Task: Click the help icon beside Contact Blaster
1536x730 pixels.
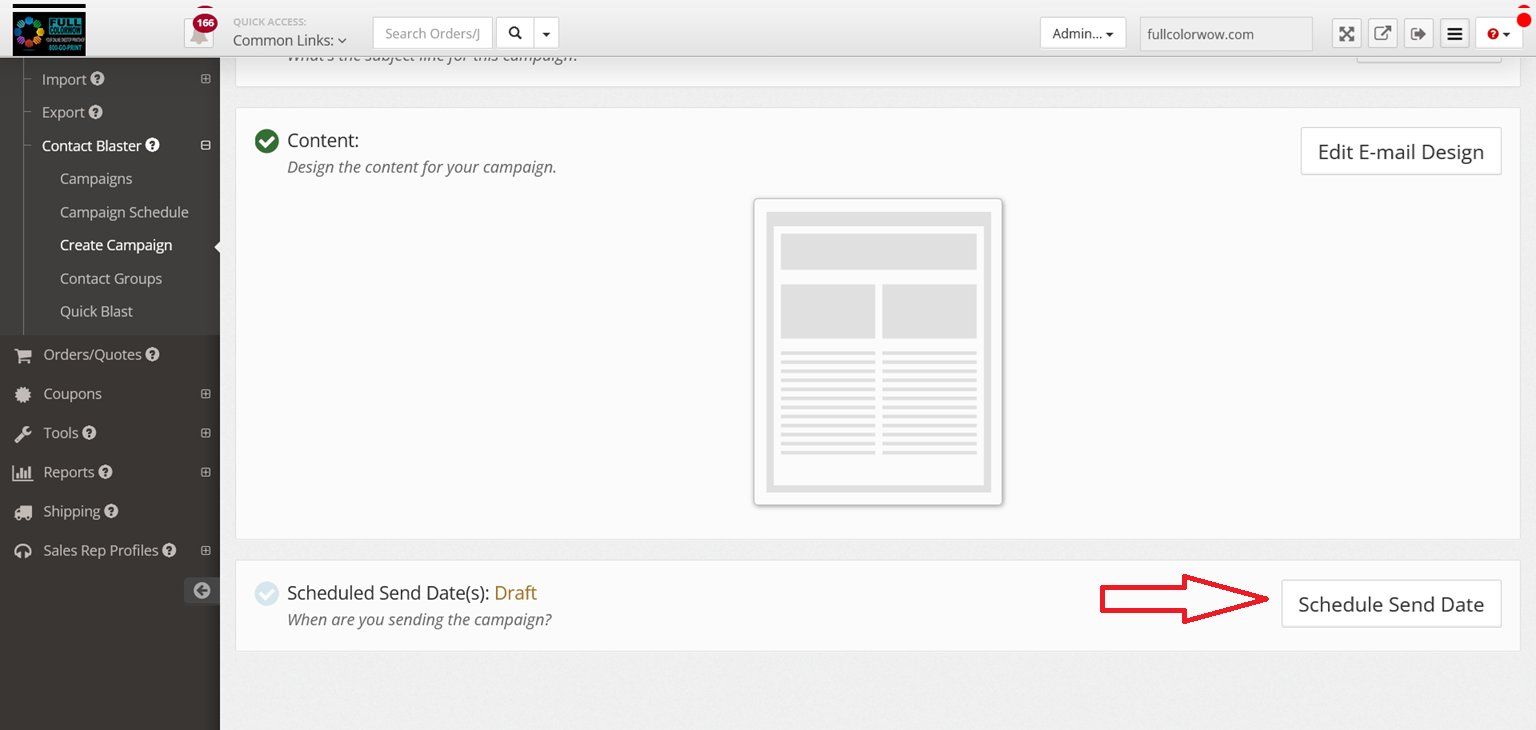Action: [x=153, y=145]
